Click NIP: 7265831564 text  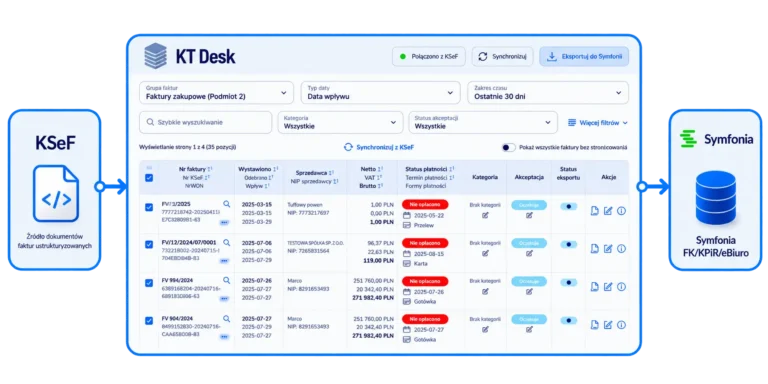pyautogui.click(x=309, y=251)
